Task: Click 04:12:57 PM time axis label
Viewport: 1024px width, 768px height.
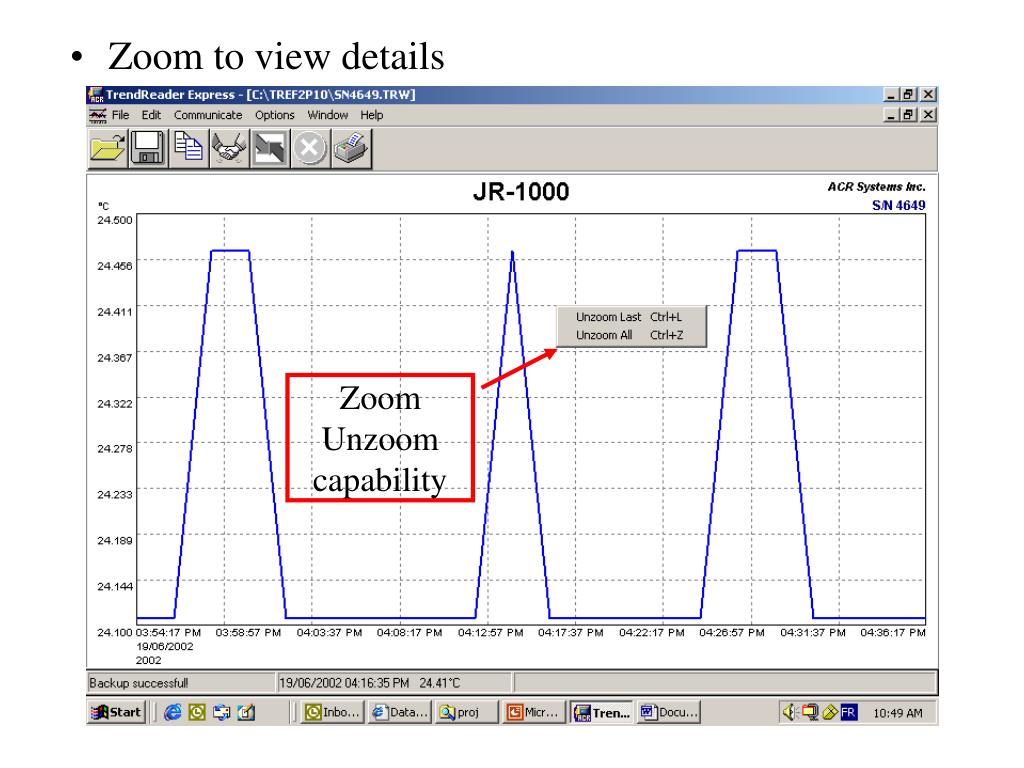Action: point(490,632)
